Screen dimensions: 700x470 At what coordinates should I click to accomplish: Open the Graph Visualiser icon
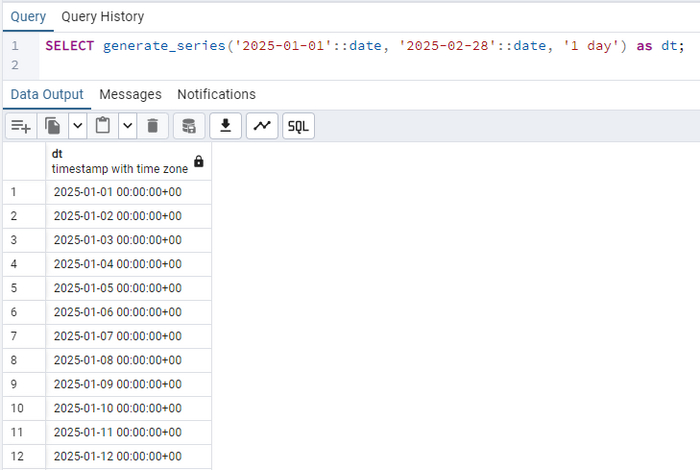click(x=262, y=126)
